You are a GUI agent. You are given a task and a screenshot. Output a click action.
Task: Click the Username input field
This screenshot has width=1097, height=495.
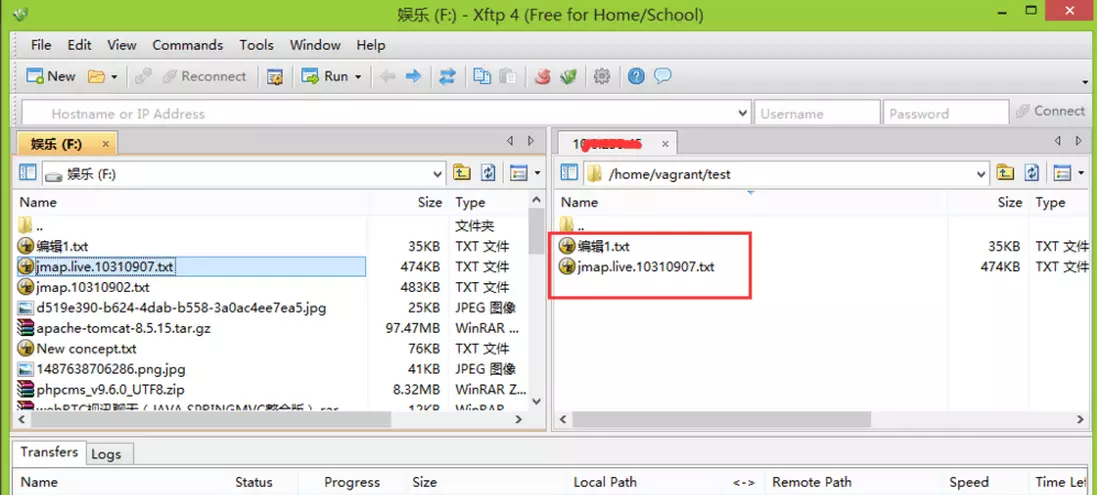[816, 113]
